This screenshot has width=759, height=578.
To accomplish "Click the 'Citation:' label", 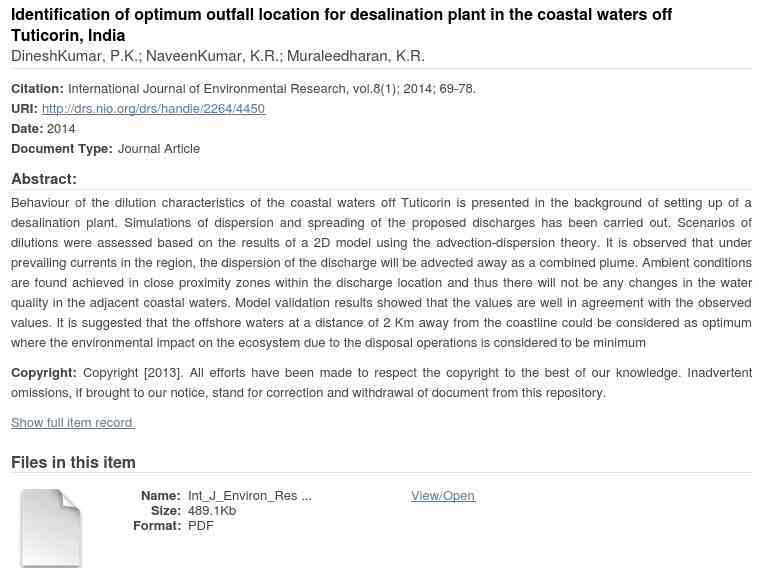I will point(37,89).
